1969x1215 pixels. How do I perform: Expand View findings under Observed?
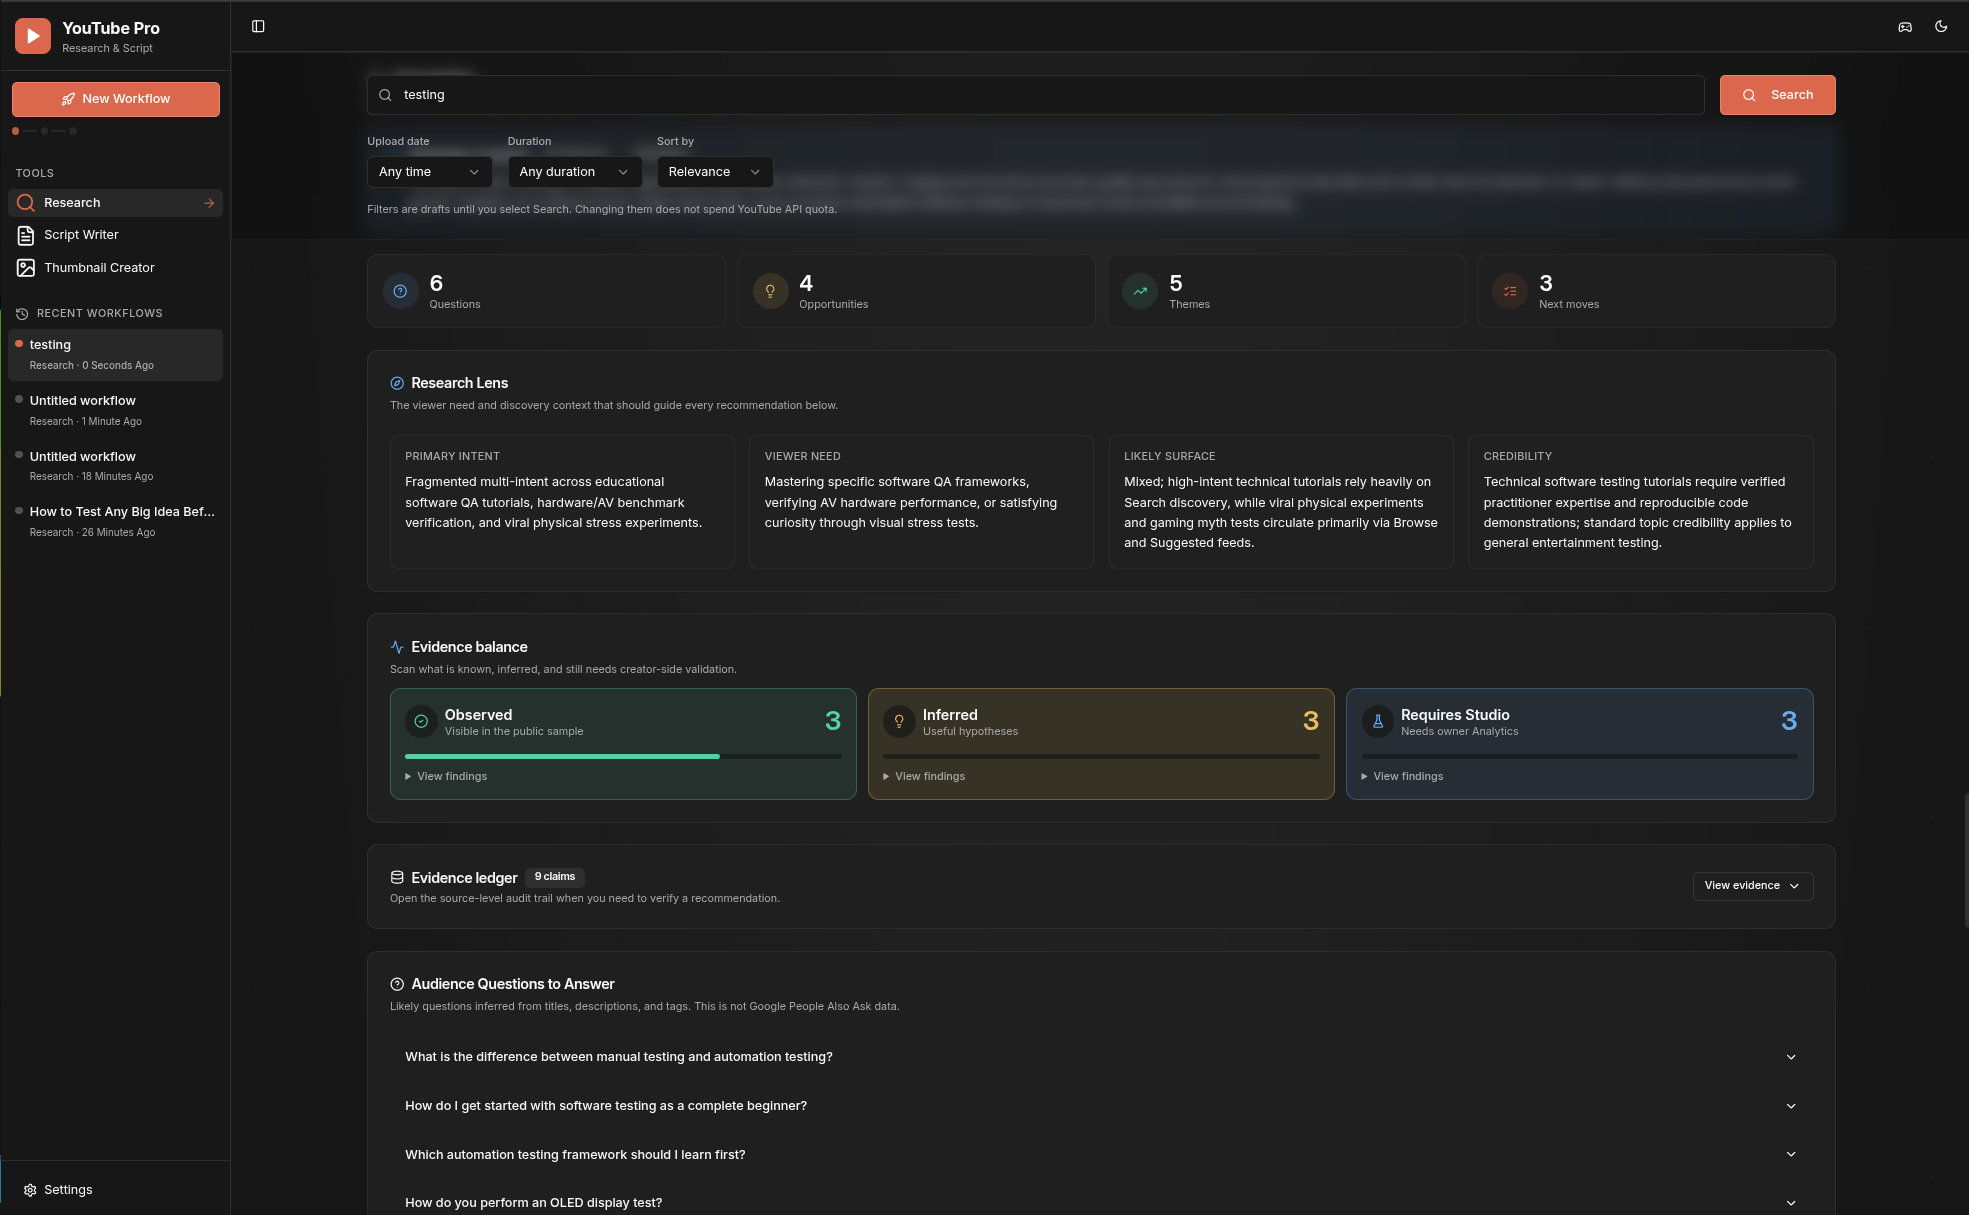(x=446, y=776)
